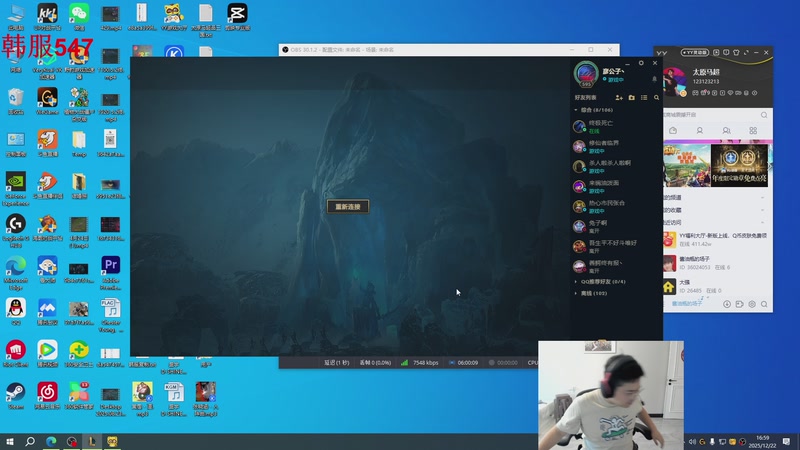800x450 pixels.
Task: Collapse the 综合 friends group
Action: (x=576, y=110)
